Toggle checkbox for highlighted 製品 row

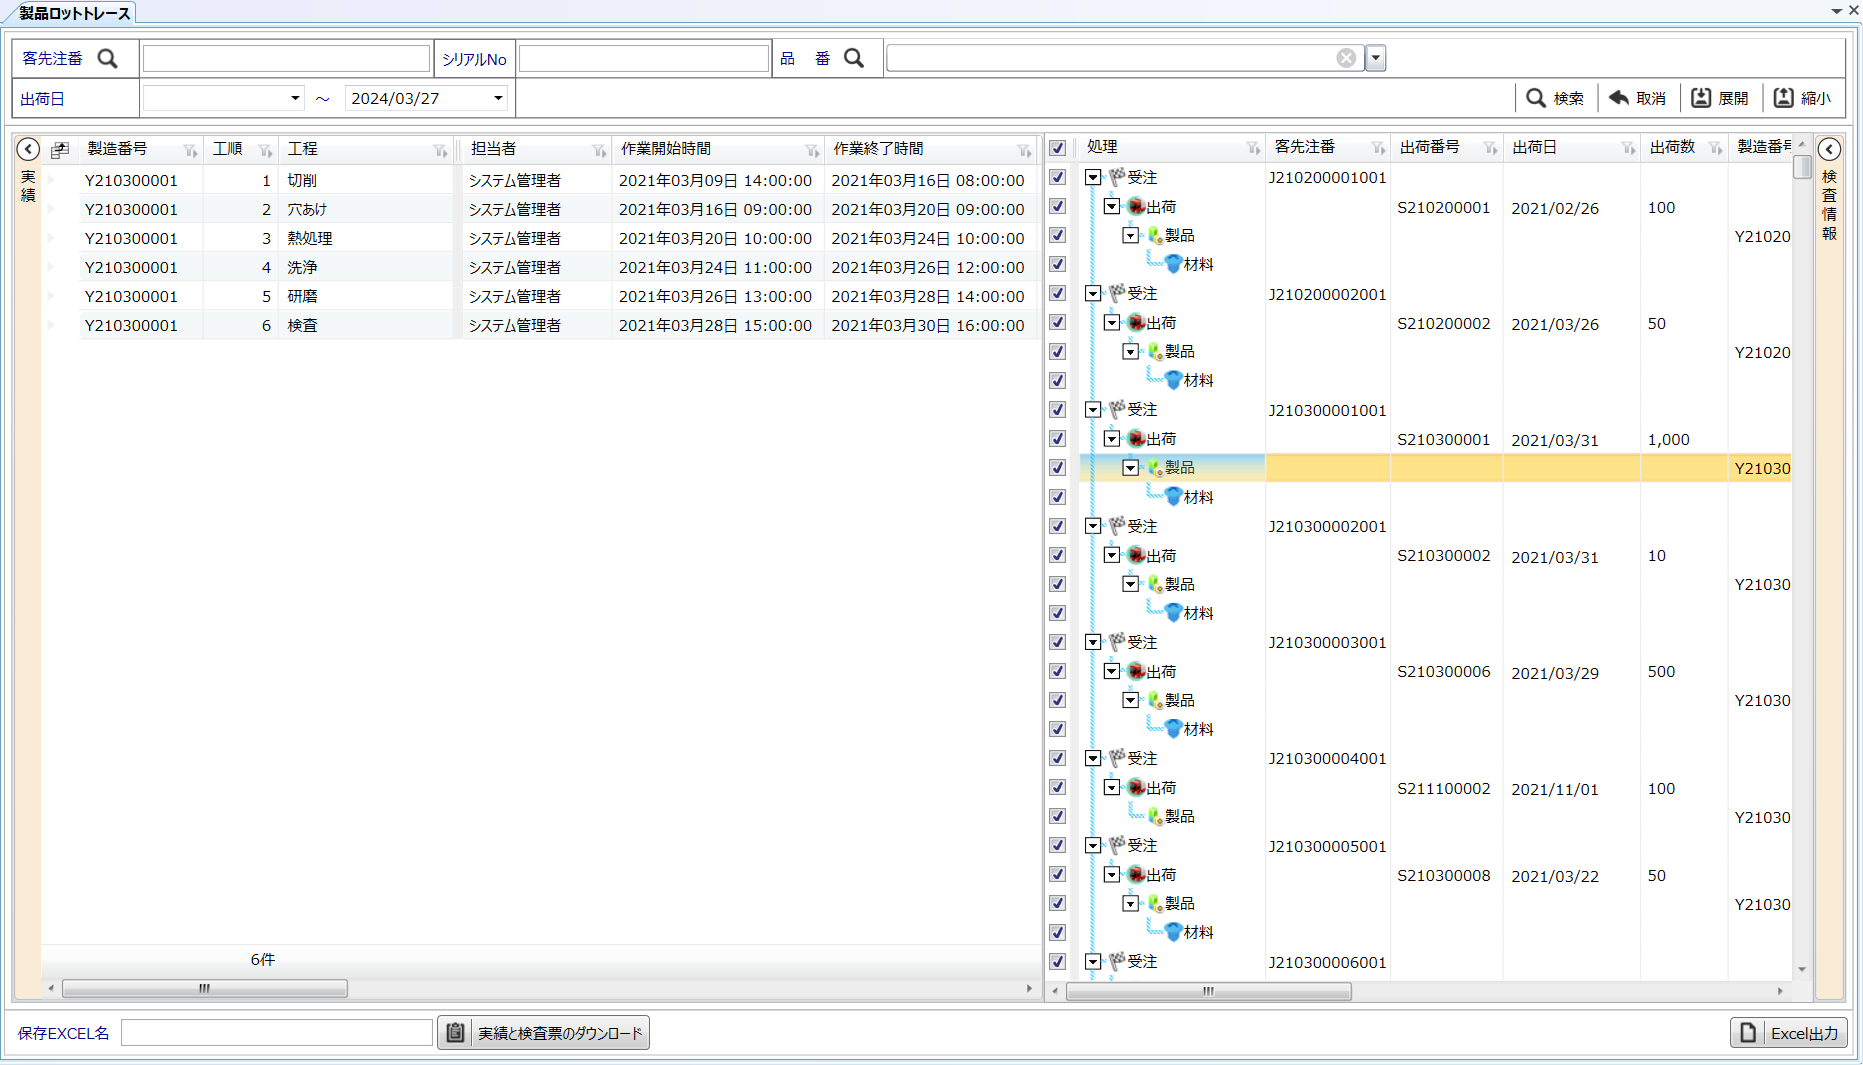1057,468
